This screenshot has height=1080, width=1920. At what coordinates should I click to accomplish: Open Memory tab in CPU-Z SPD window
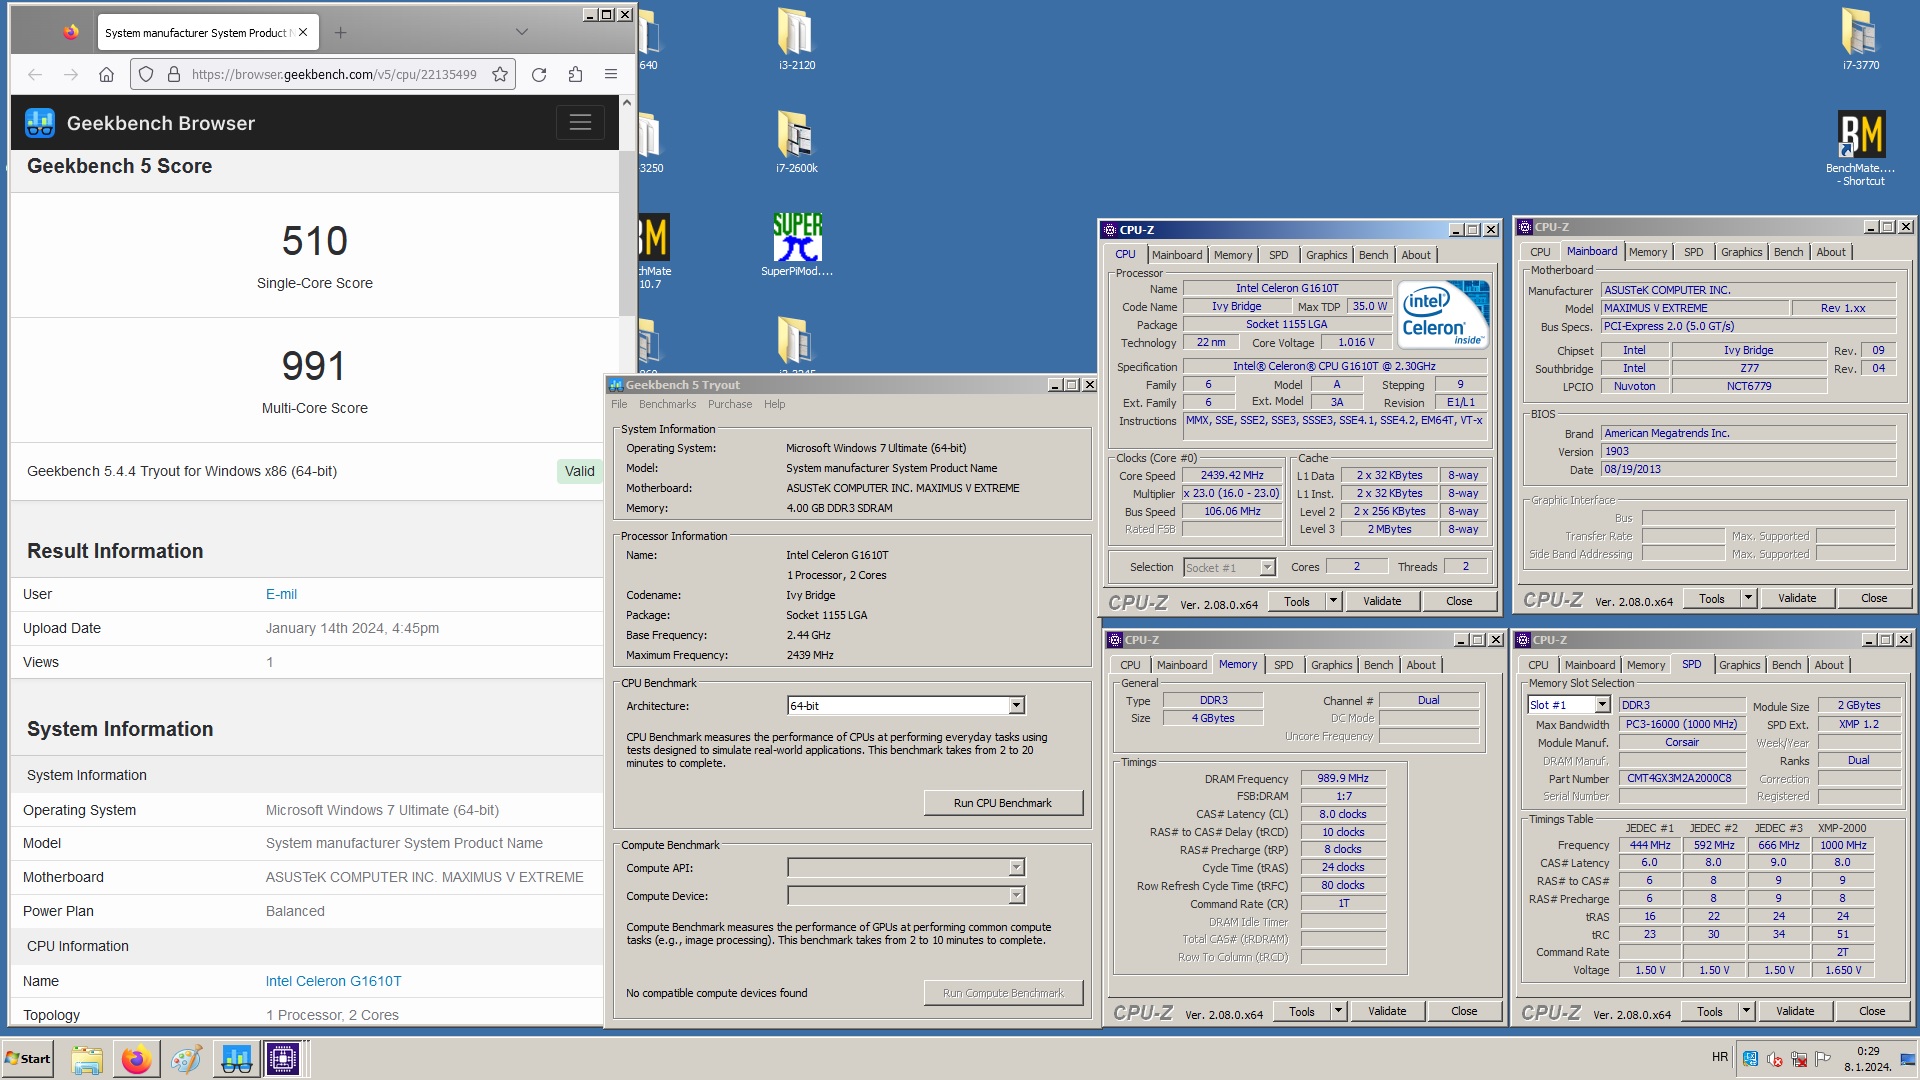tap(1646, 665)
